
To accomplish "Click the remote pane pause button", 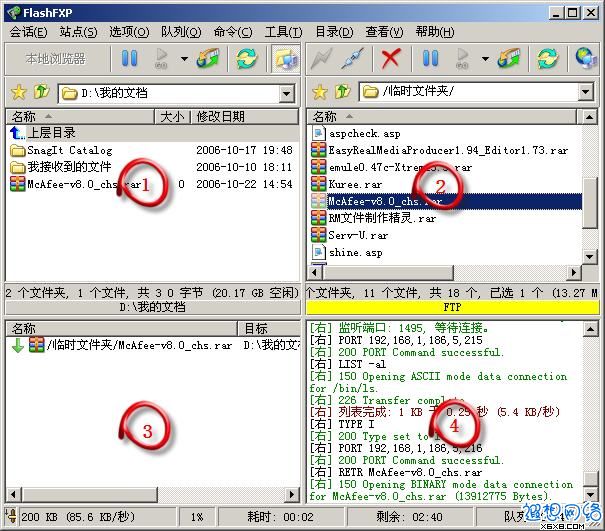I will [x=430, y=59].
